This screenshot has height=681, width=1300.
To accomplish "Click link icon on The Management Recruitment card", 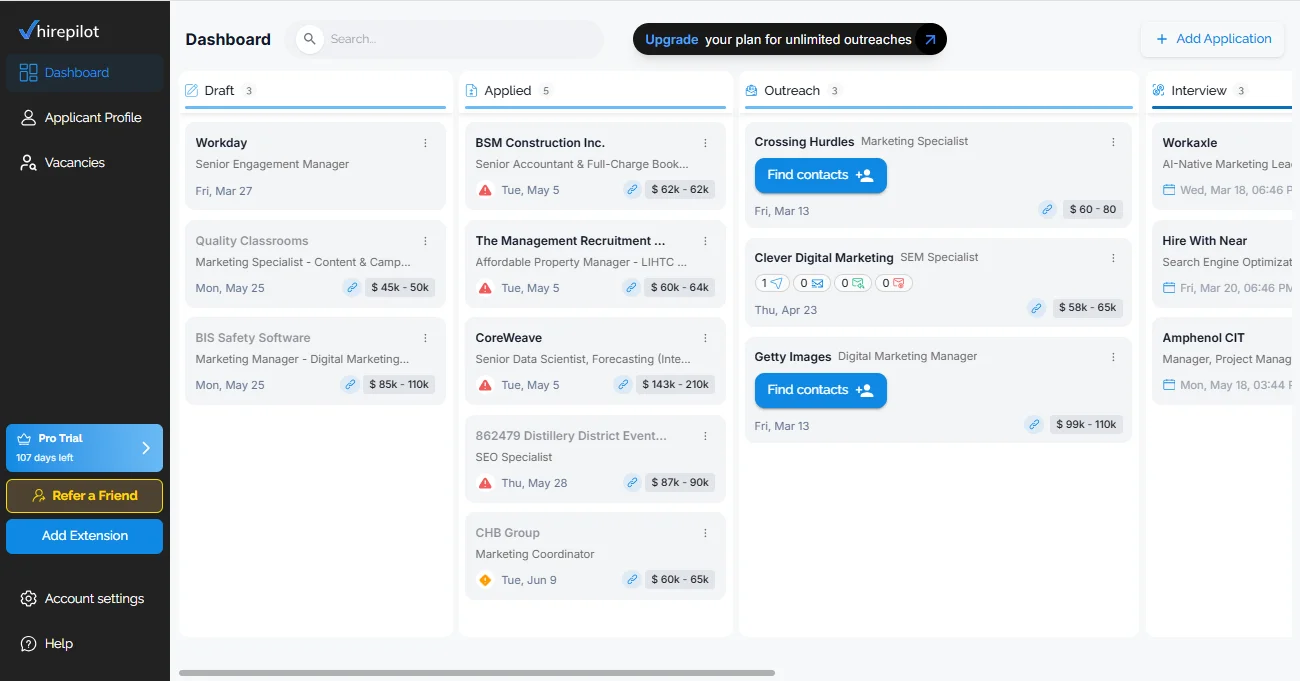I will [x=631, y=288].
